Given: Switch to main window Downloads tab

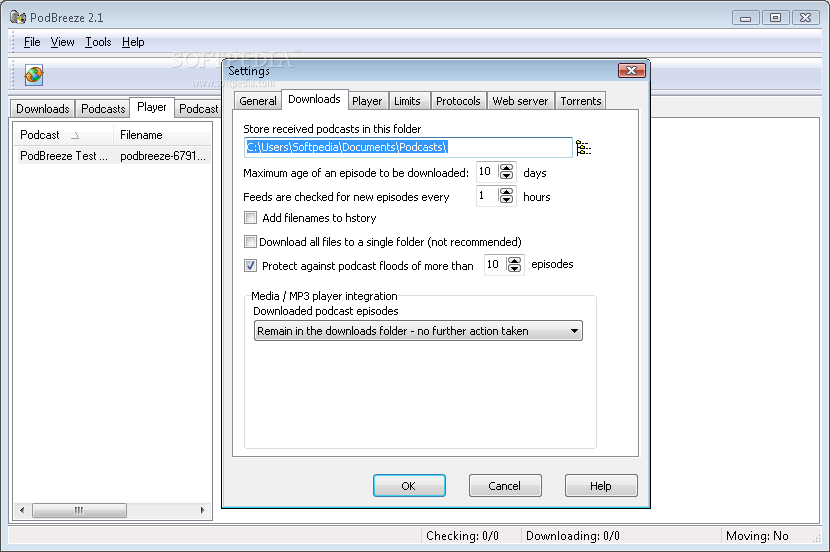Looking at the screenshot, I should tap(43, 108).
